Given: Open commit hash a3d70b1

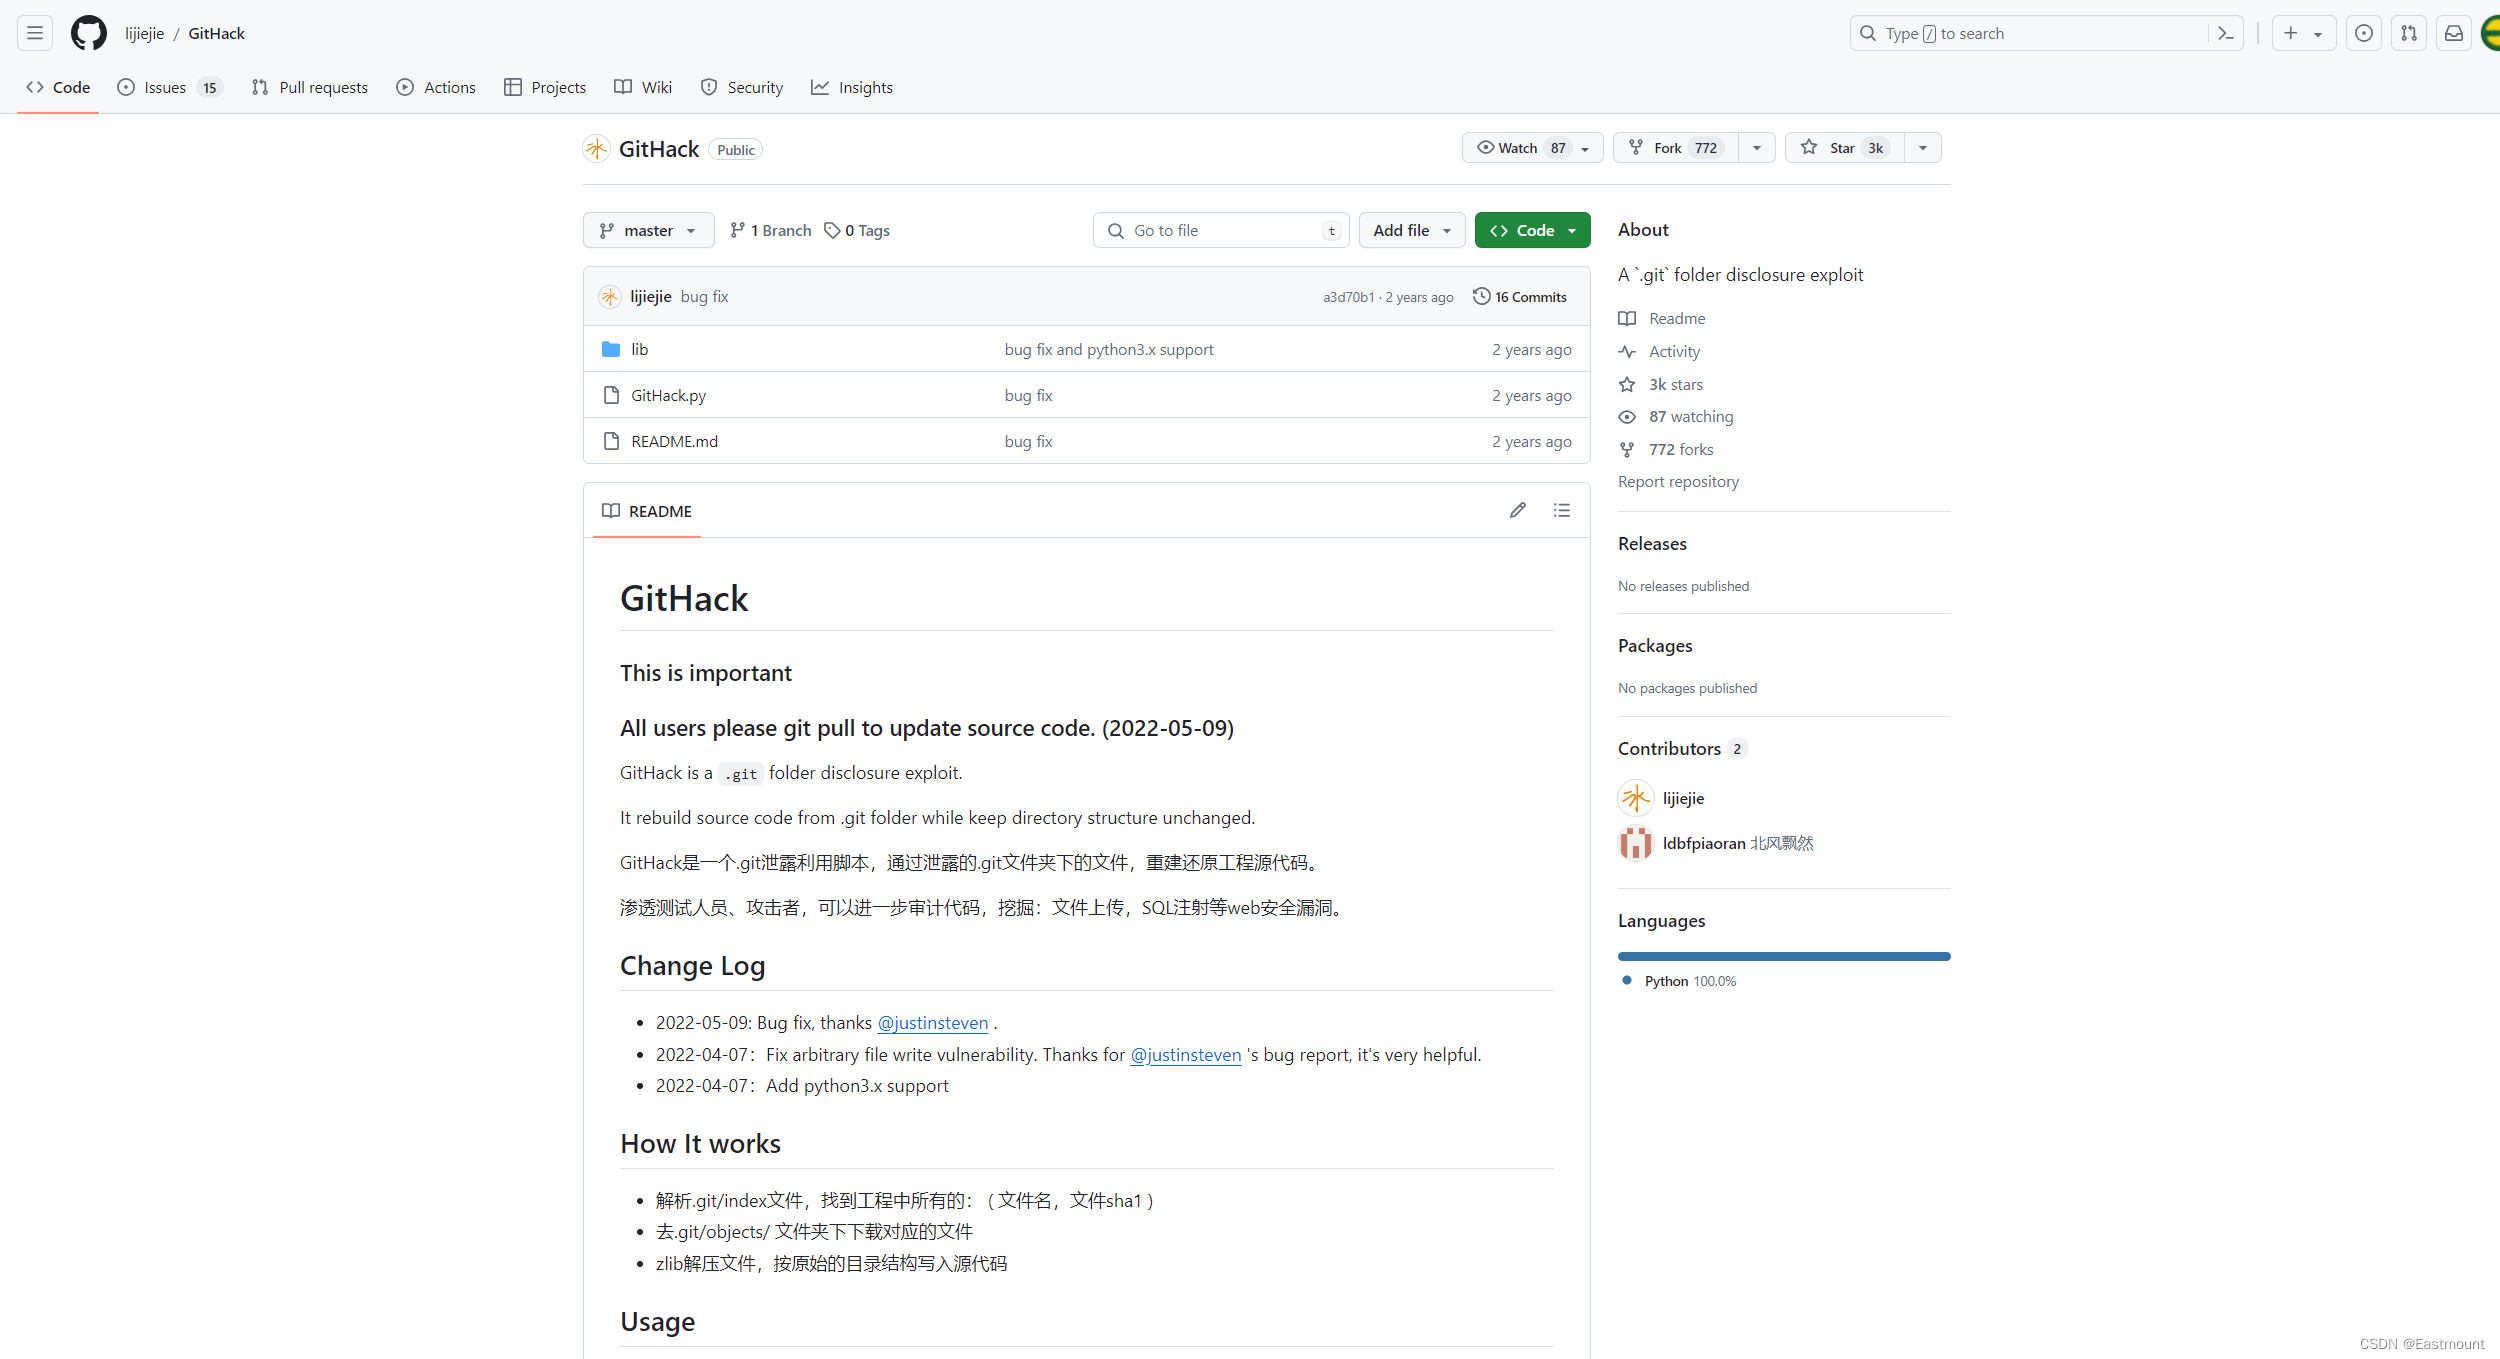Looking at the screenshot, I should coord(1348,297).
